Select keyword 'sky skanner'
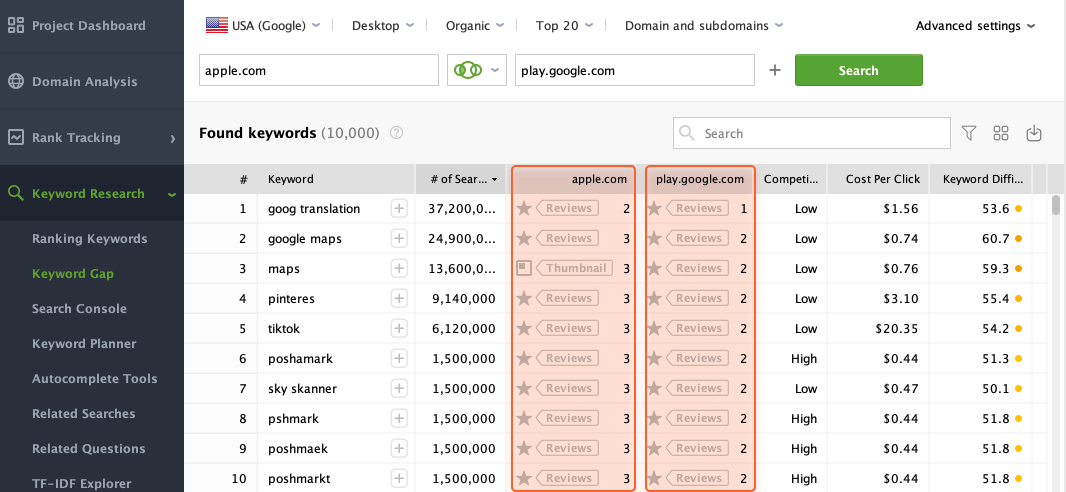This screenshot has height=492, width=1066. coord(303,389)
